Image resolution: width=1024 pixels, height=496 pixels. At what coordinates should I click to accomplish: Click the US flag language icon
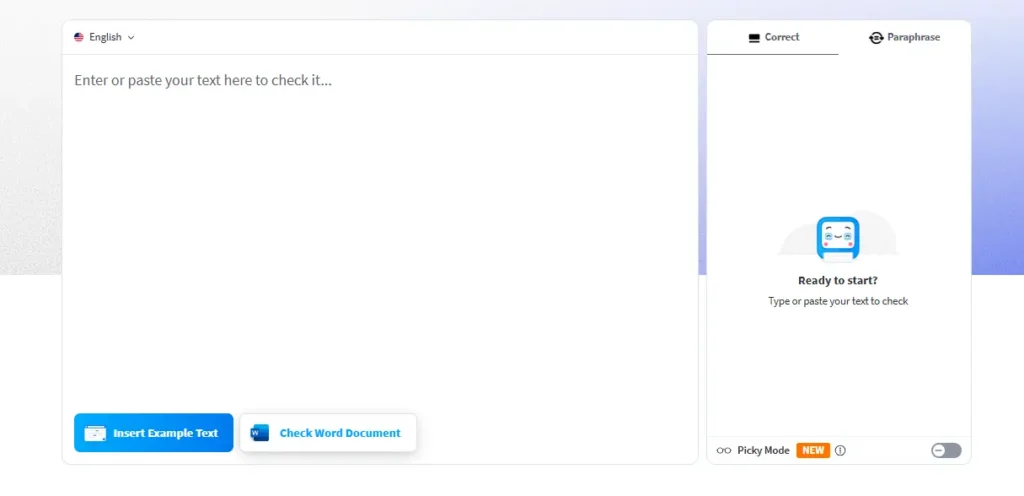[79, 37]
